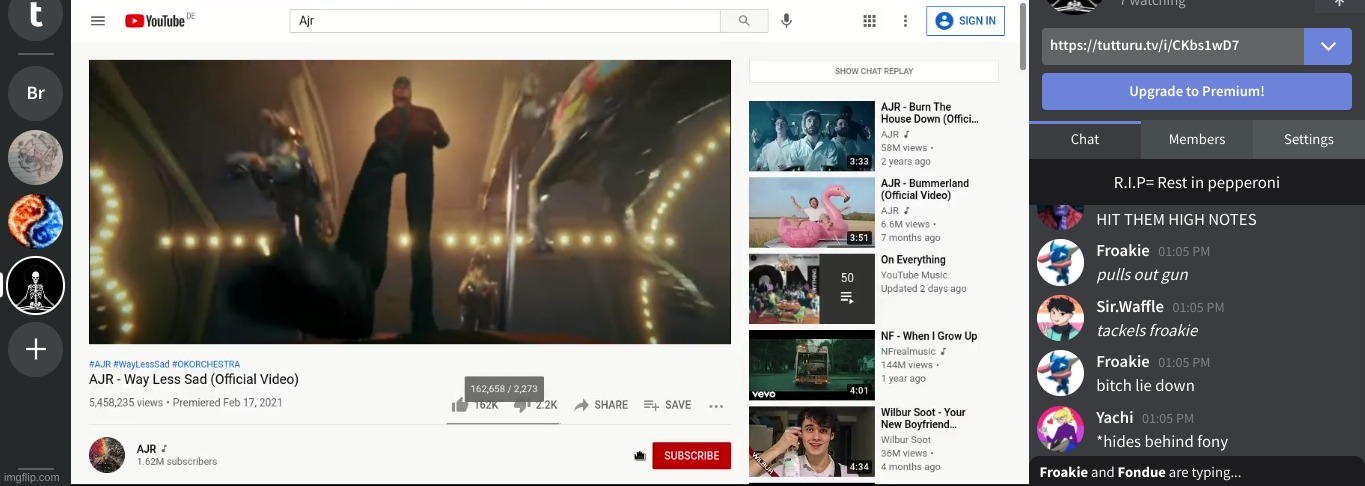The image size is (1365, 486).
Task: Expand the invite link dropdown arrow
Action: [x=1328, y=46]
